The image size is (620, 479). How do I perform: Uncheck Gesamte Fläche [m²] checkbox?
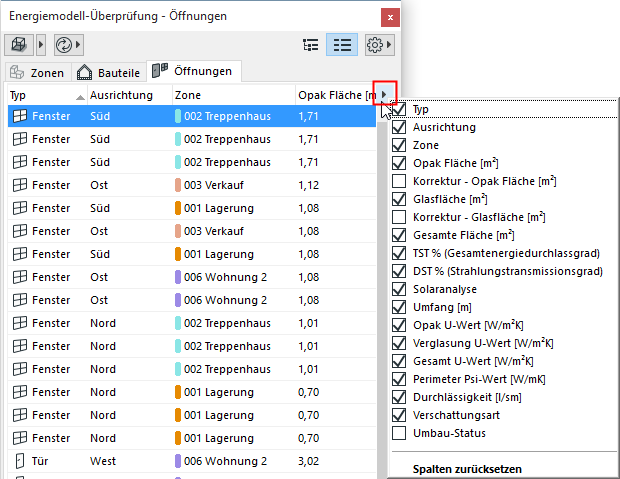click(x=399, y=235)
